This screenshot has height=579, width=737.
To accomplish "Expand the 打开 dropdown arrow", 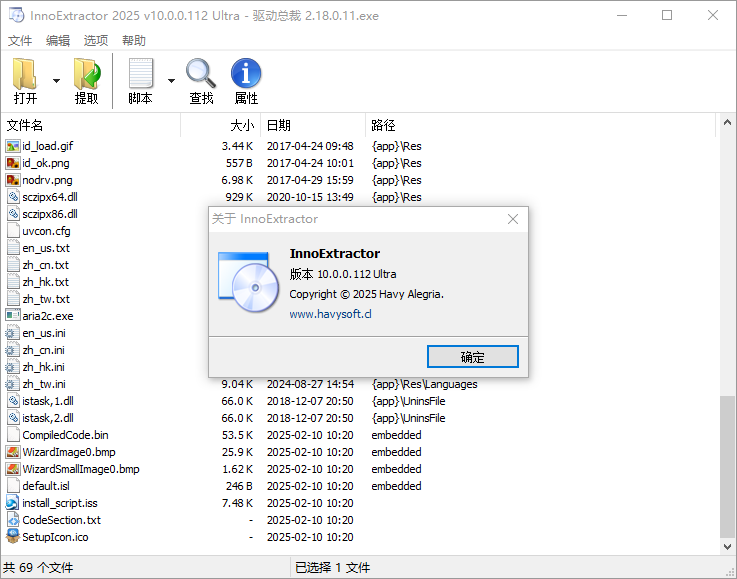I will pyautogui.click(x=56, y=81).
